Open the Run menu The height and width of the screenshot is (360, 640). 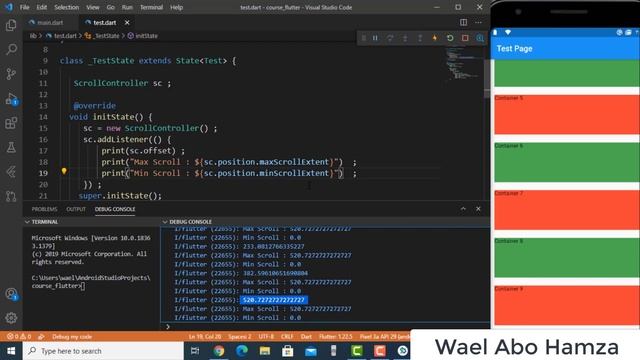click(127, 7)
